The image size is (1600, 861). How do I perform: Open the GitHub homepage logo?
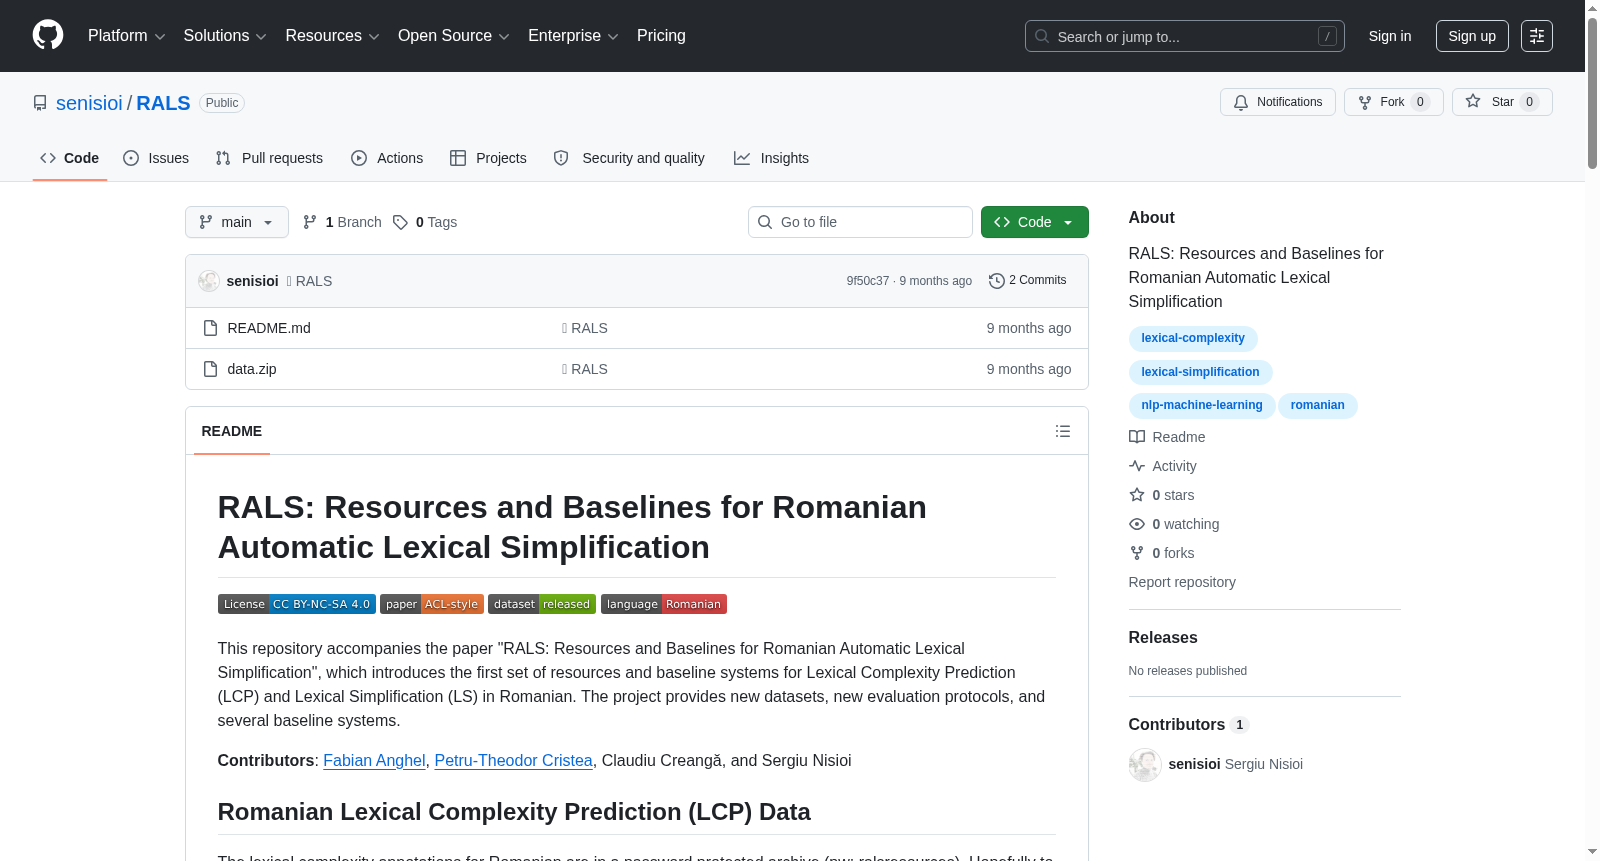(x=48, y=35)
